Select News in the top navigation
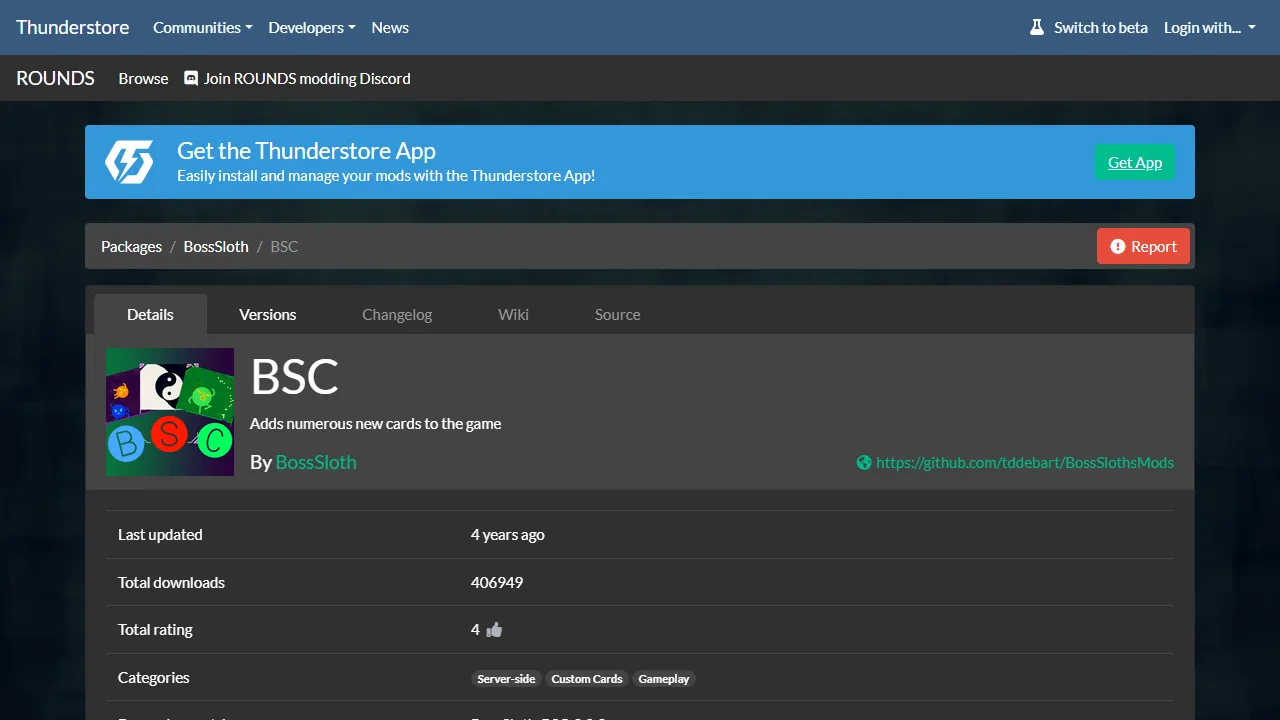Image resolution: width=1280 pixels, height=720 pixels. [389, 27]
